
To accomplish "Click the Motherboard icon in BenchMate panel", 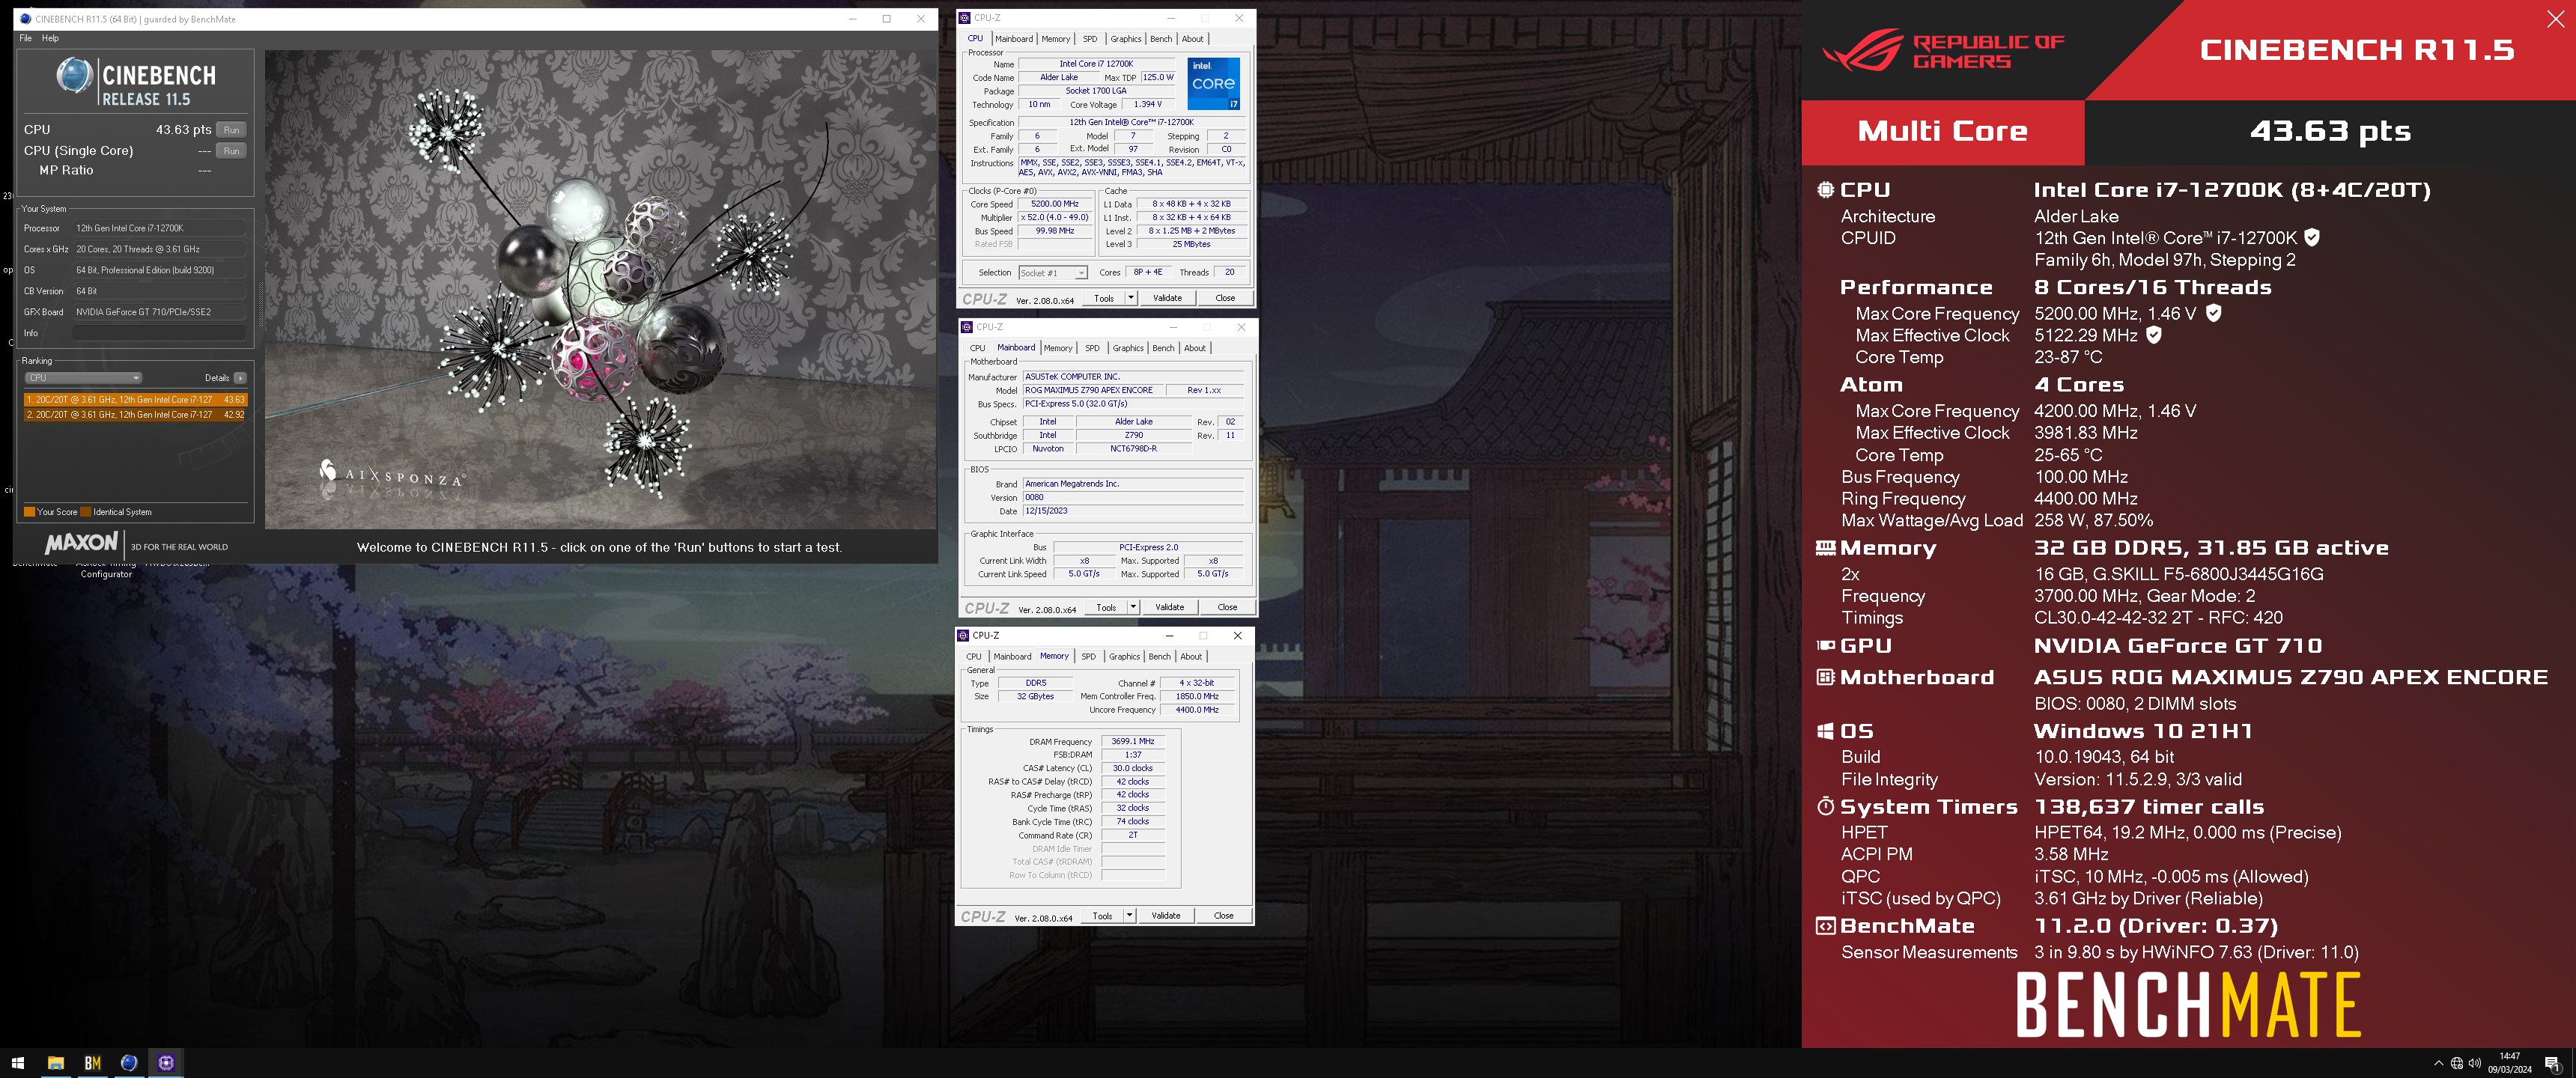I will 1825,677.
